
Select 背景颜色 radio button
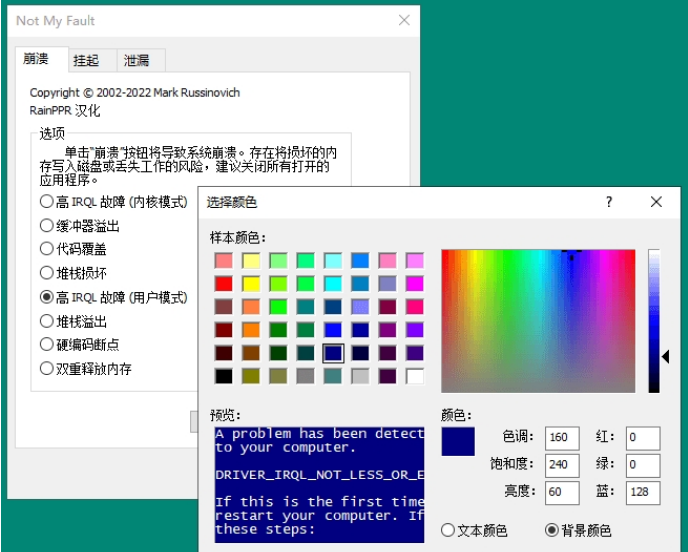pyautogui.click(x=578, y=530)
